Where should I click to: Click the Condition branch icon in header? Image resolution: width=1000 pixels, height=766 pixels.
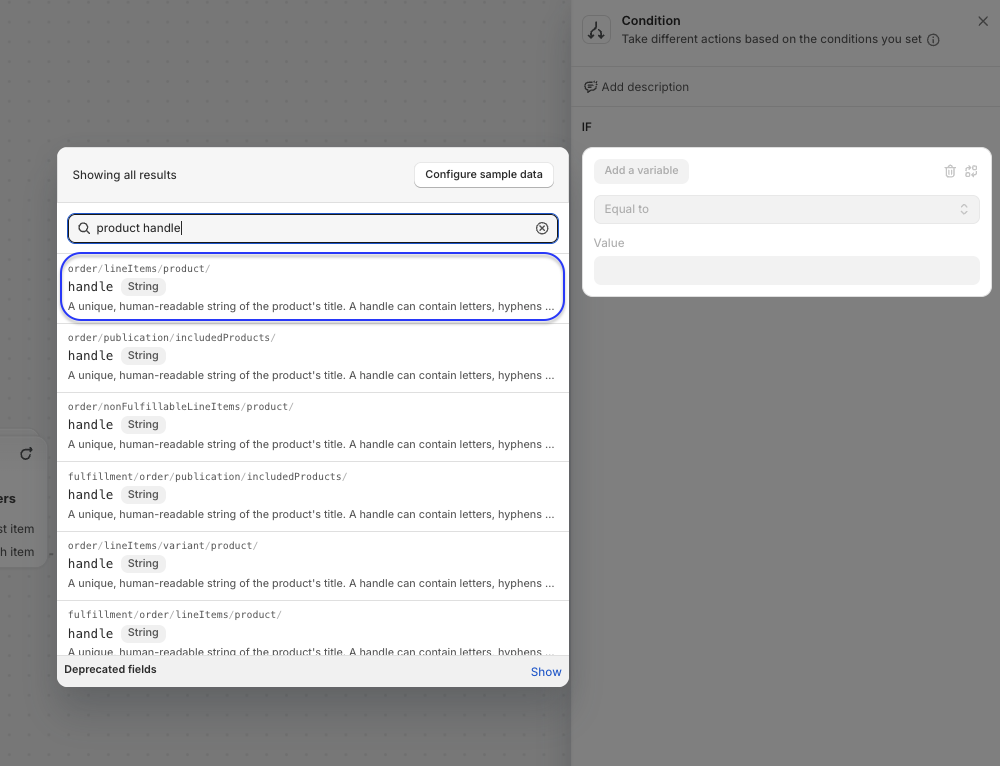[x=597, y=30]
